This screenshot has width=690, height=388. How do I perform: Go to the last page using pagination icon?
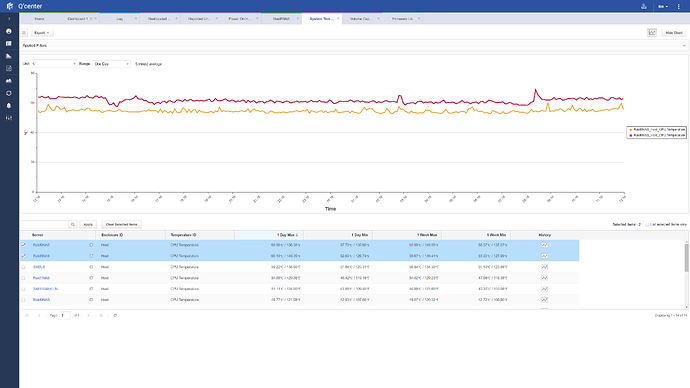click(x=101, y=315)
